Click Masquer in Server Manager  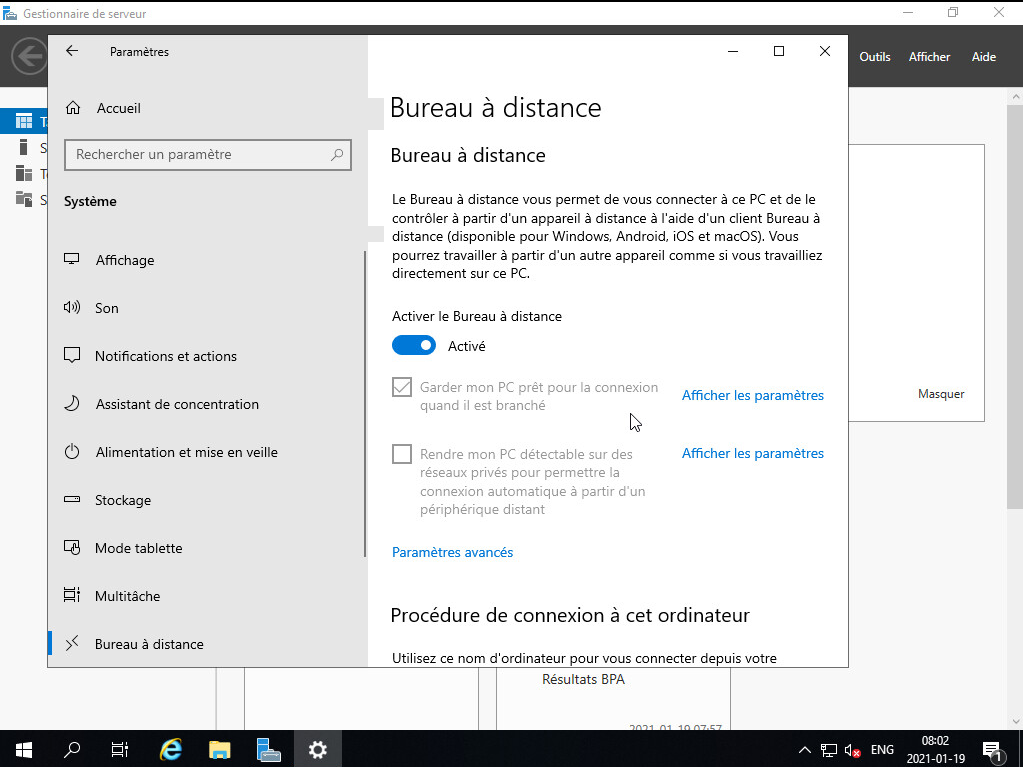coord(940,394)
